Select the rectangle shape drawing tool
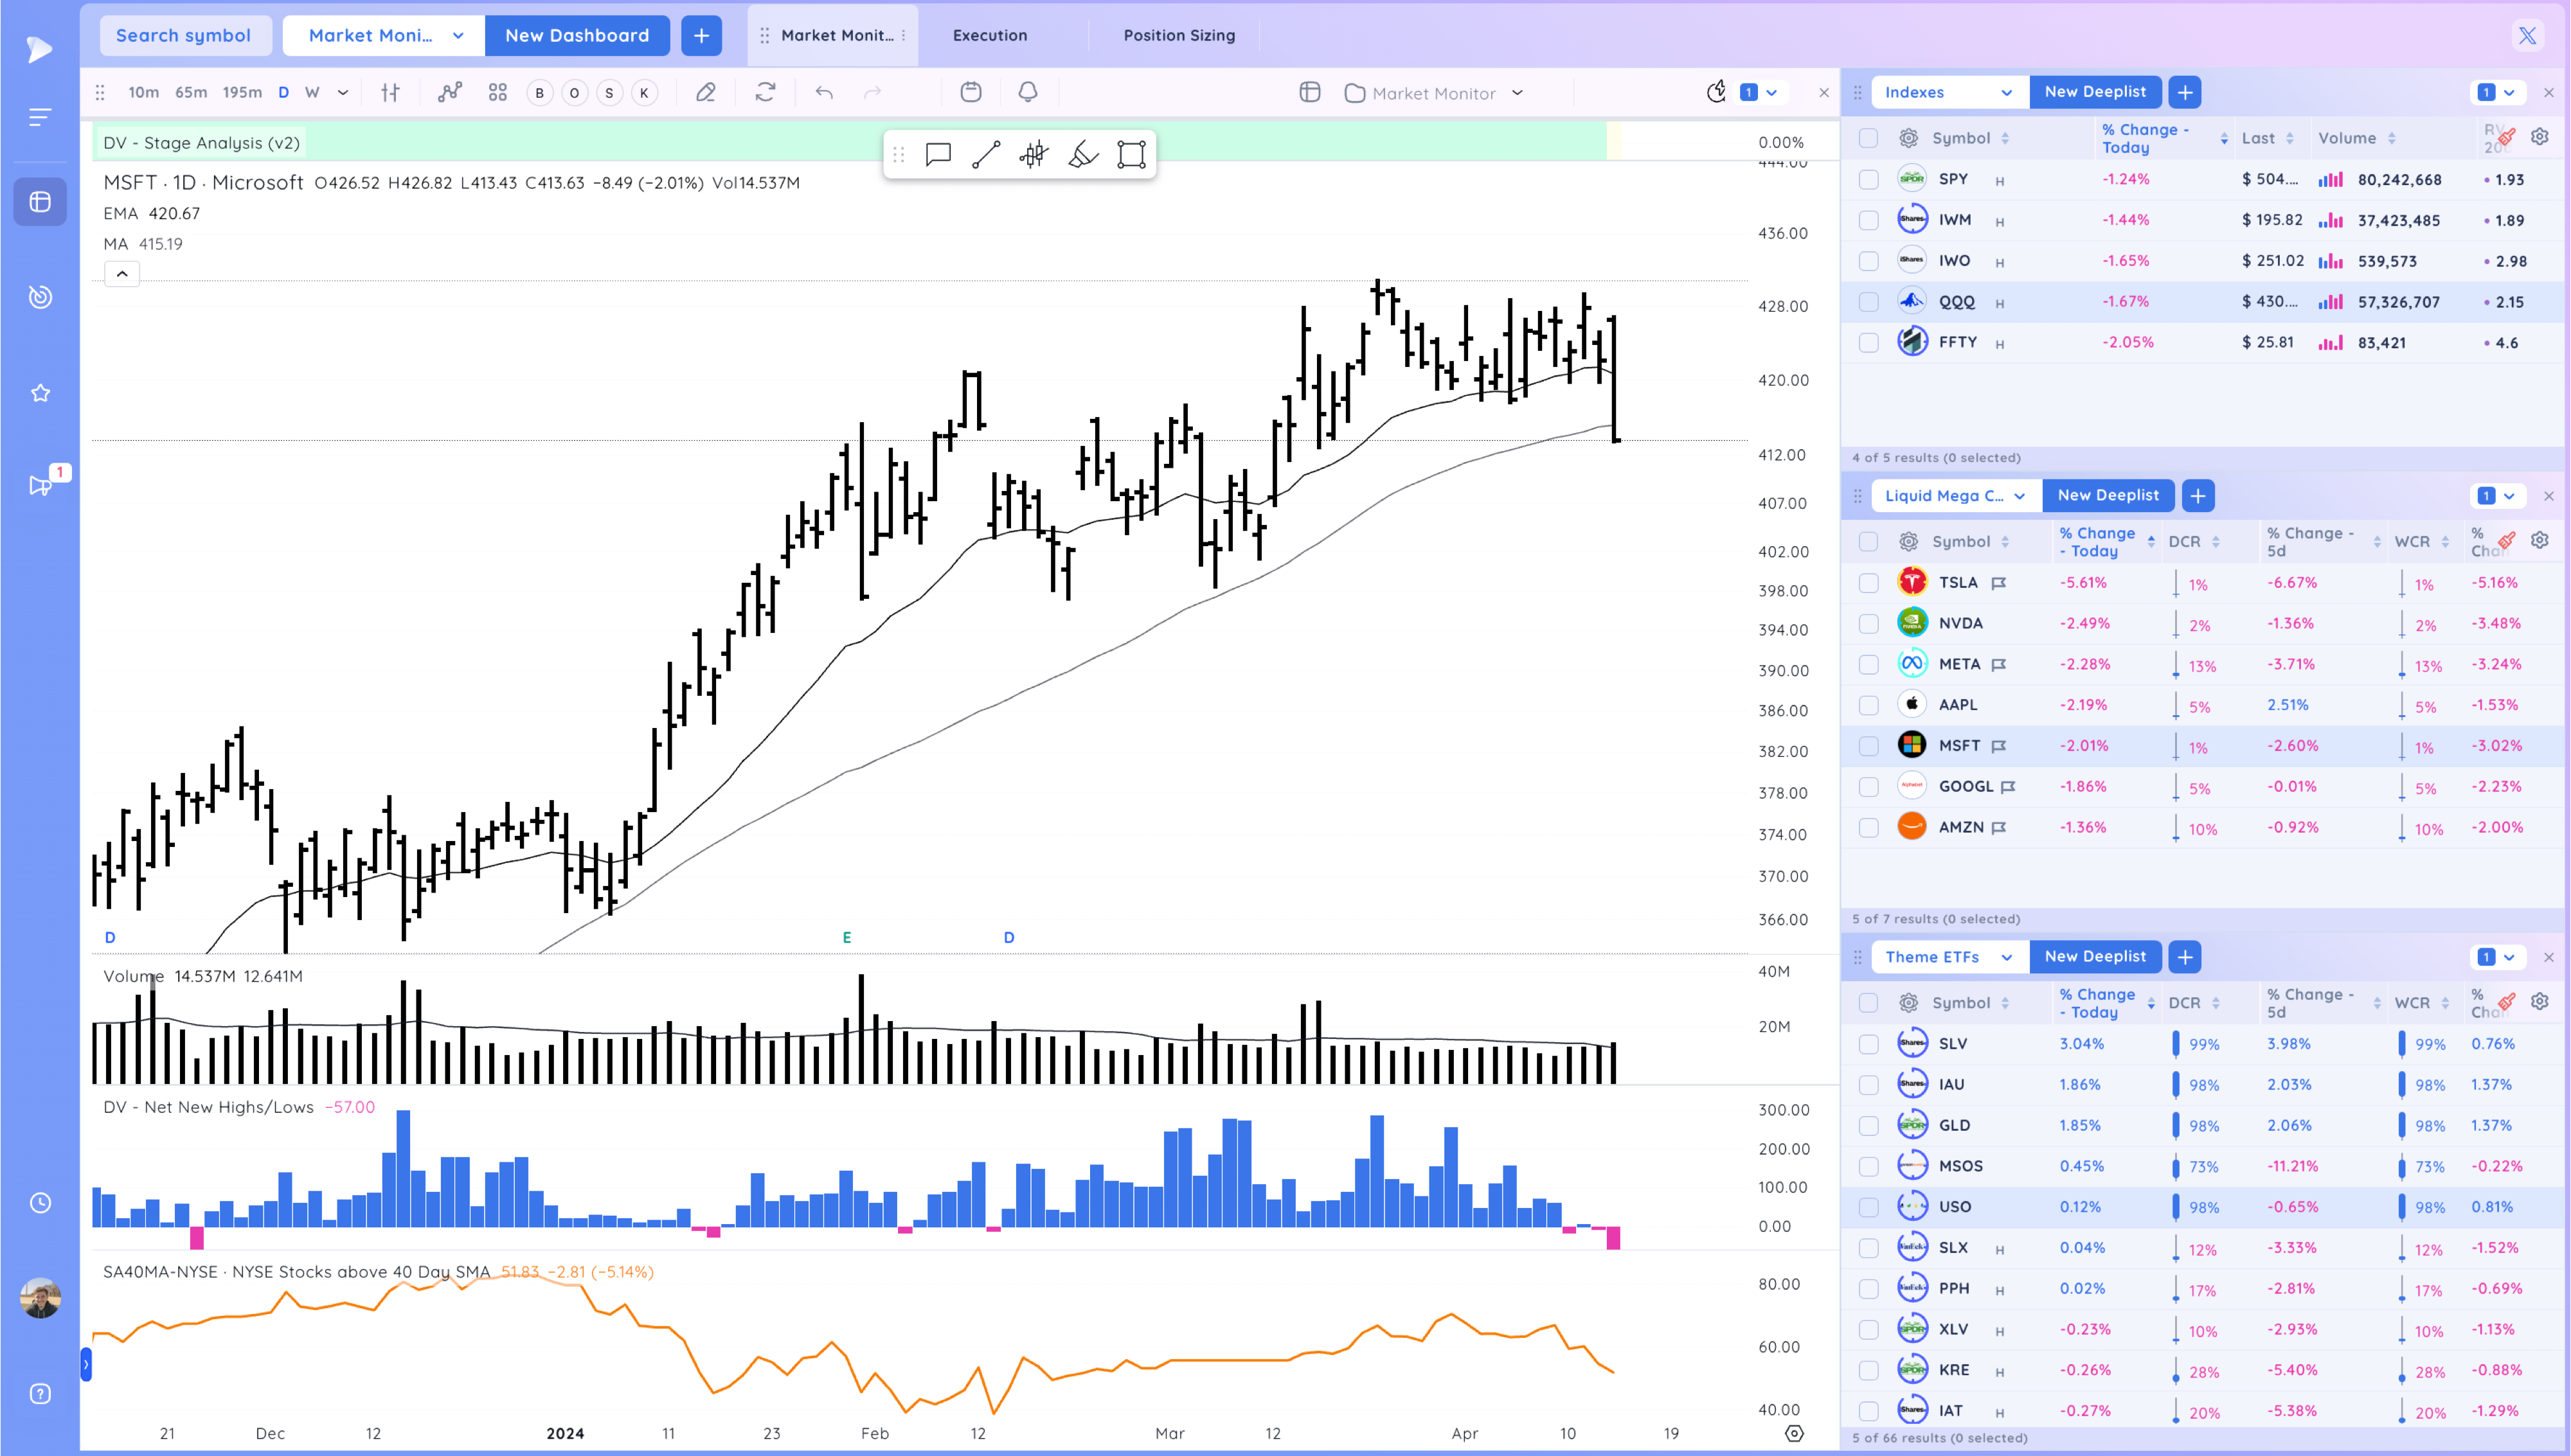The height and width of the screenshot is (1456, 2571). pyautogui.click(x=1131, y=155)
